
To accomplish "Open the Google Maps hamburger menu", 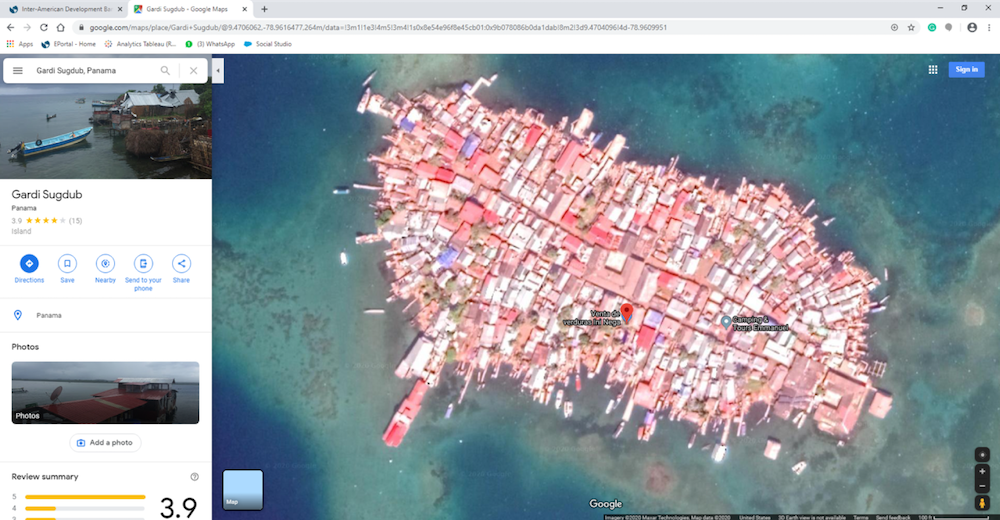I will 18,71.
